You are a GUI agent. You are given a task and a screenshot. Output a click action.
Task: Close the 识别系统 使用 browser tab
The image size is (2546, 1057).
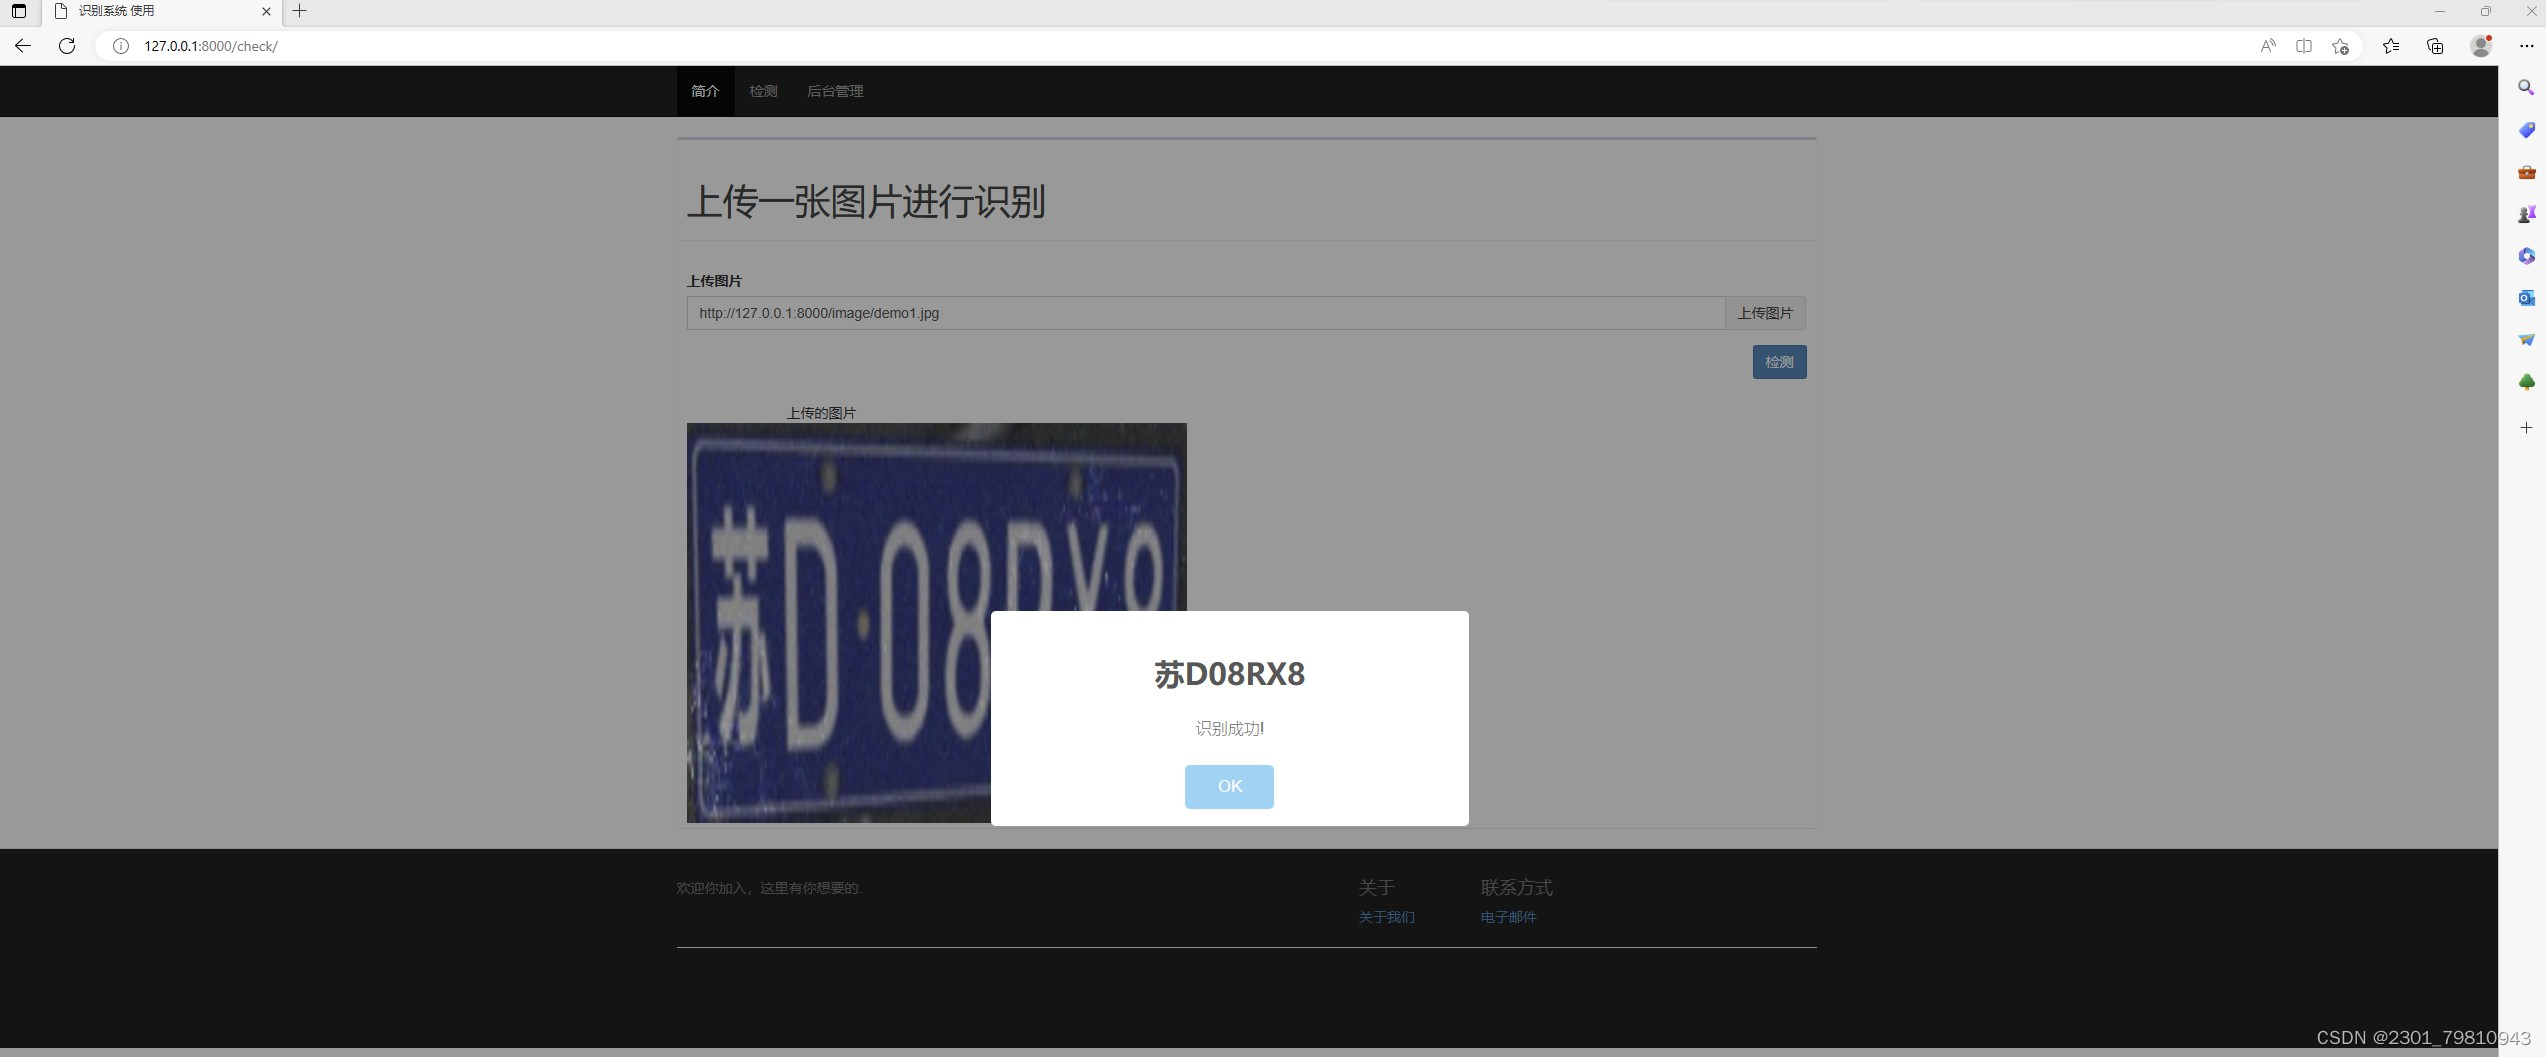(266, 12)
